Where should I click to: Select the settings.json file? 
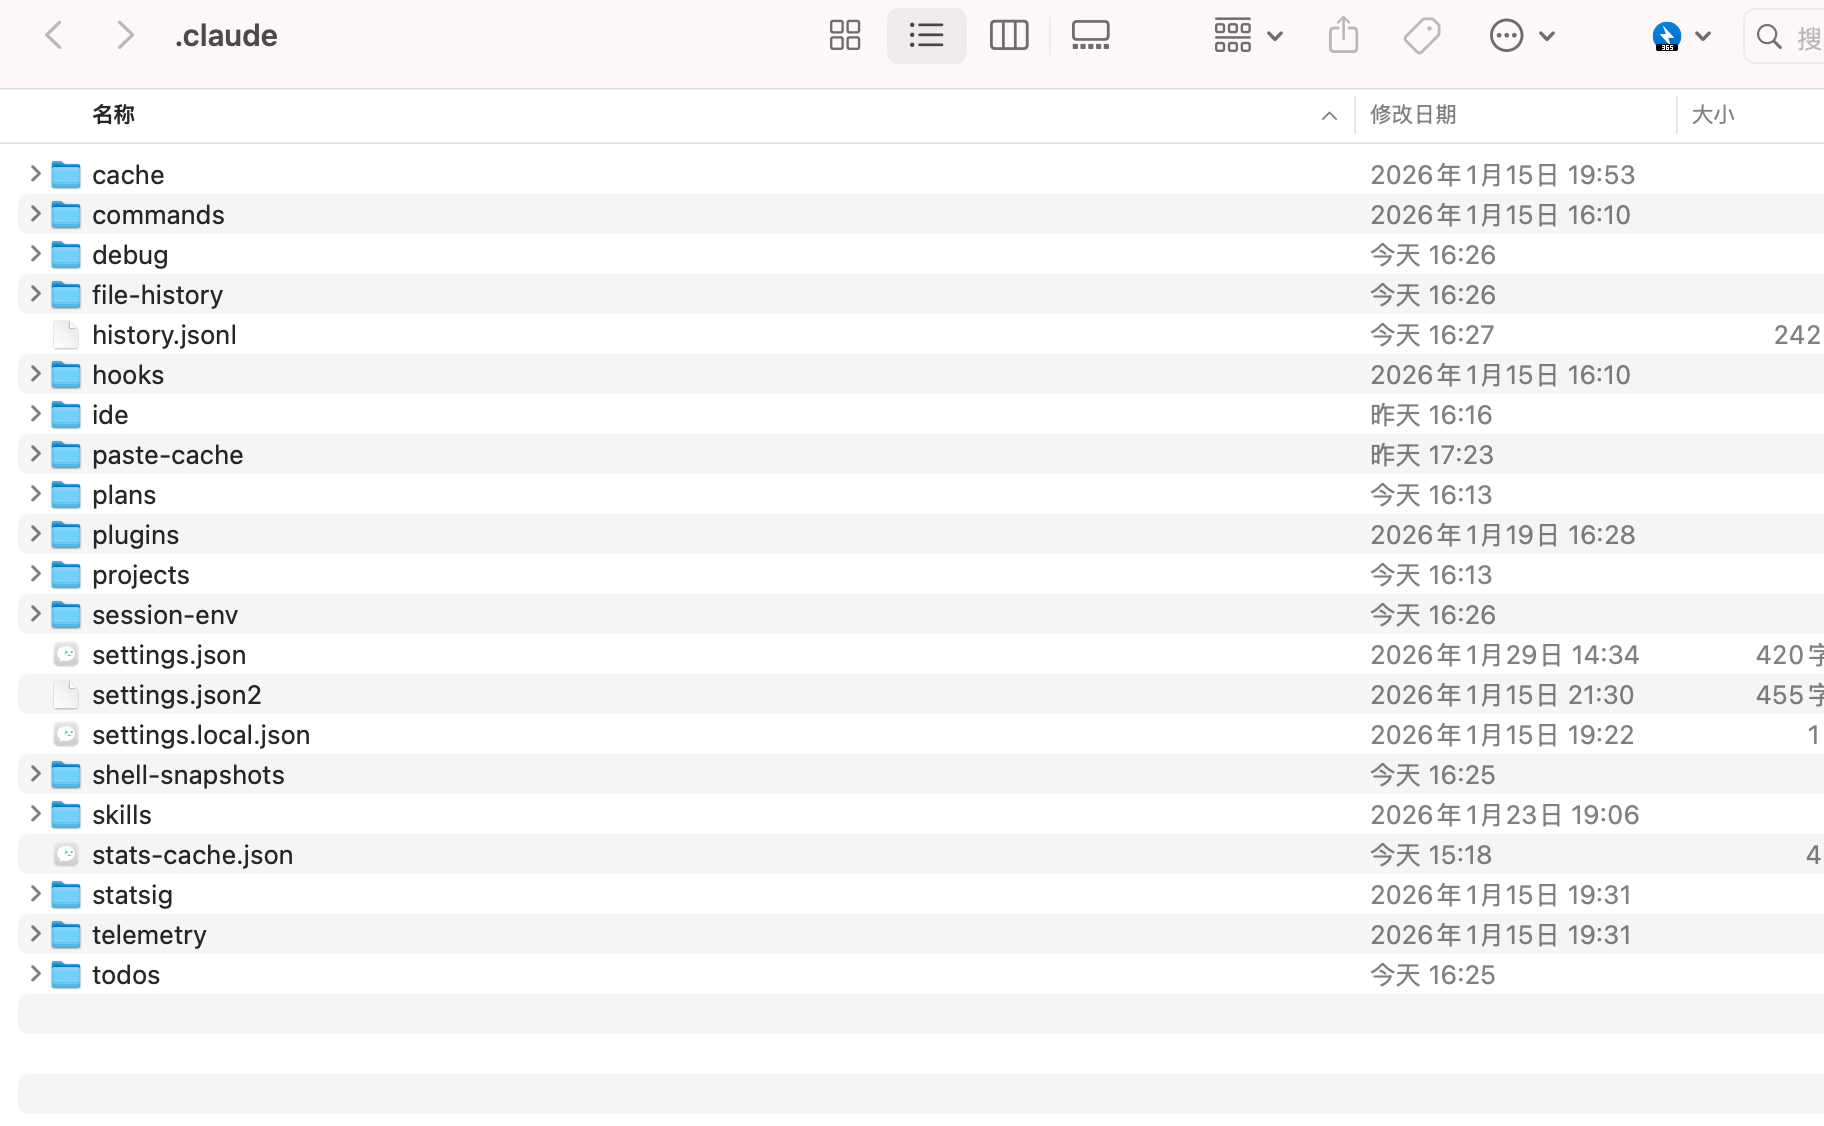coord(169,655)
